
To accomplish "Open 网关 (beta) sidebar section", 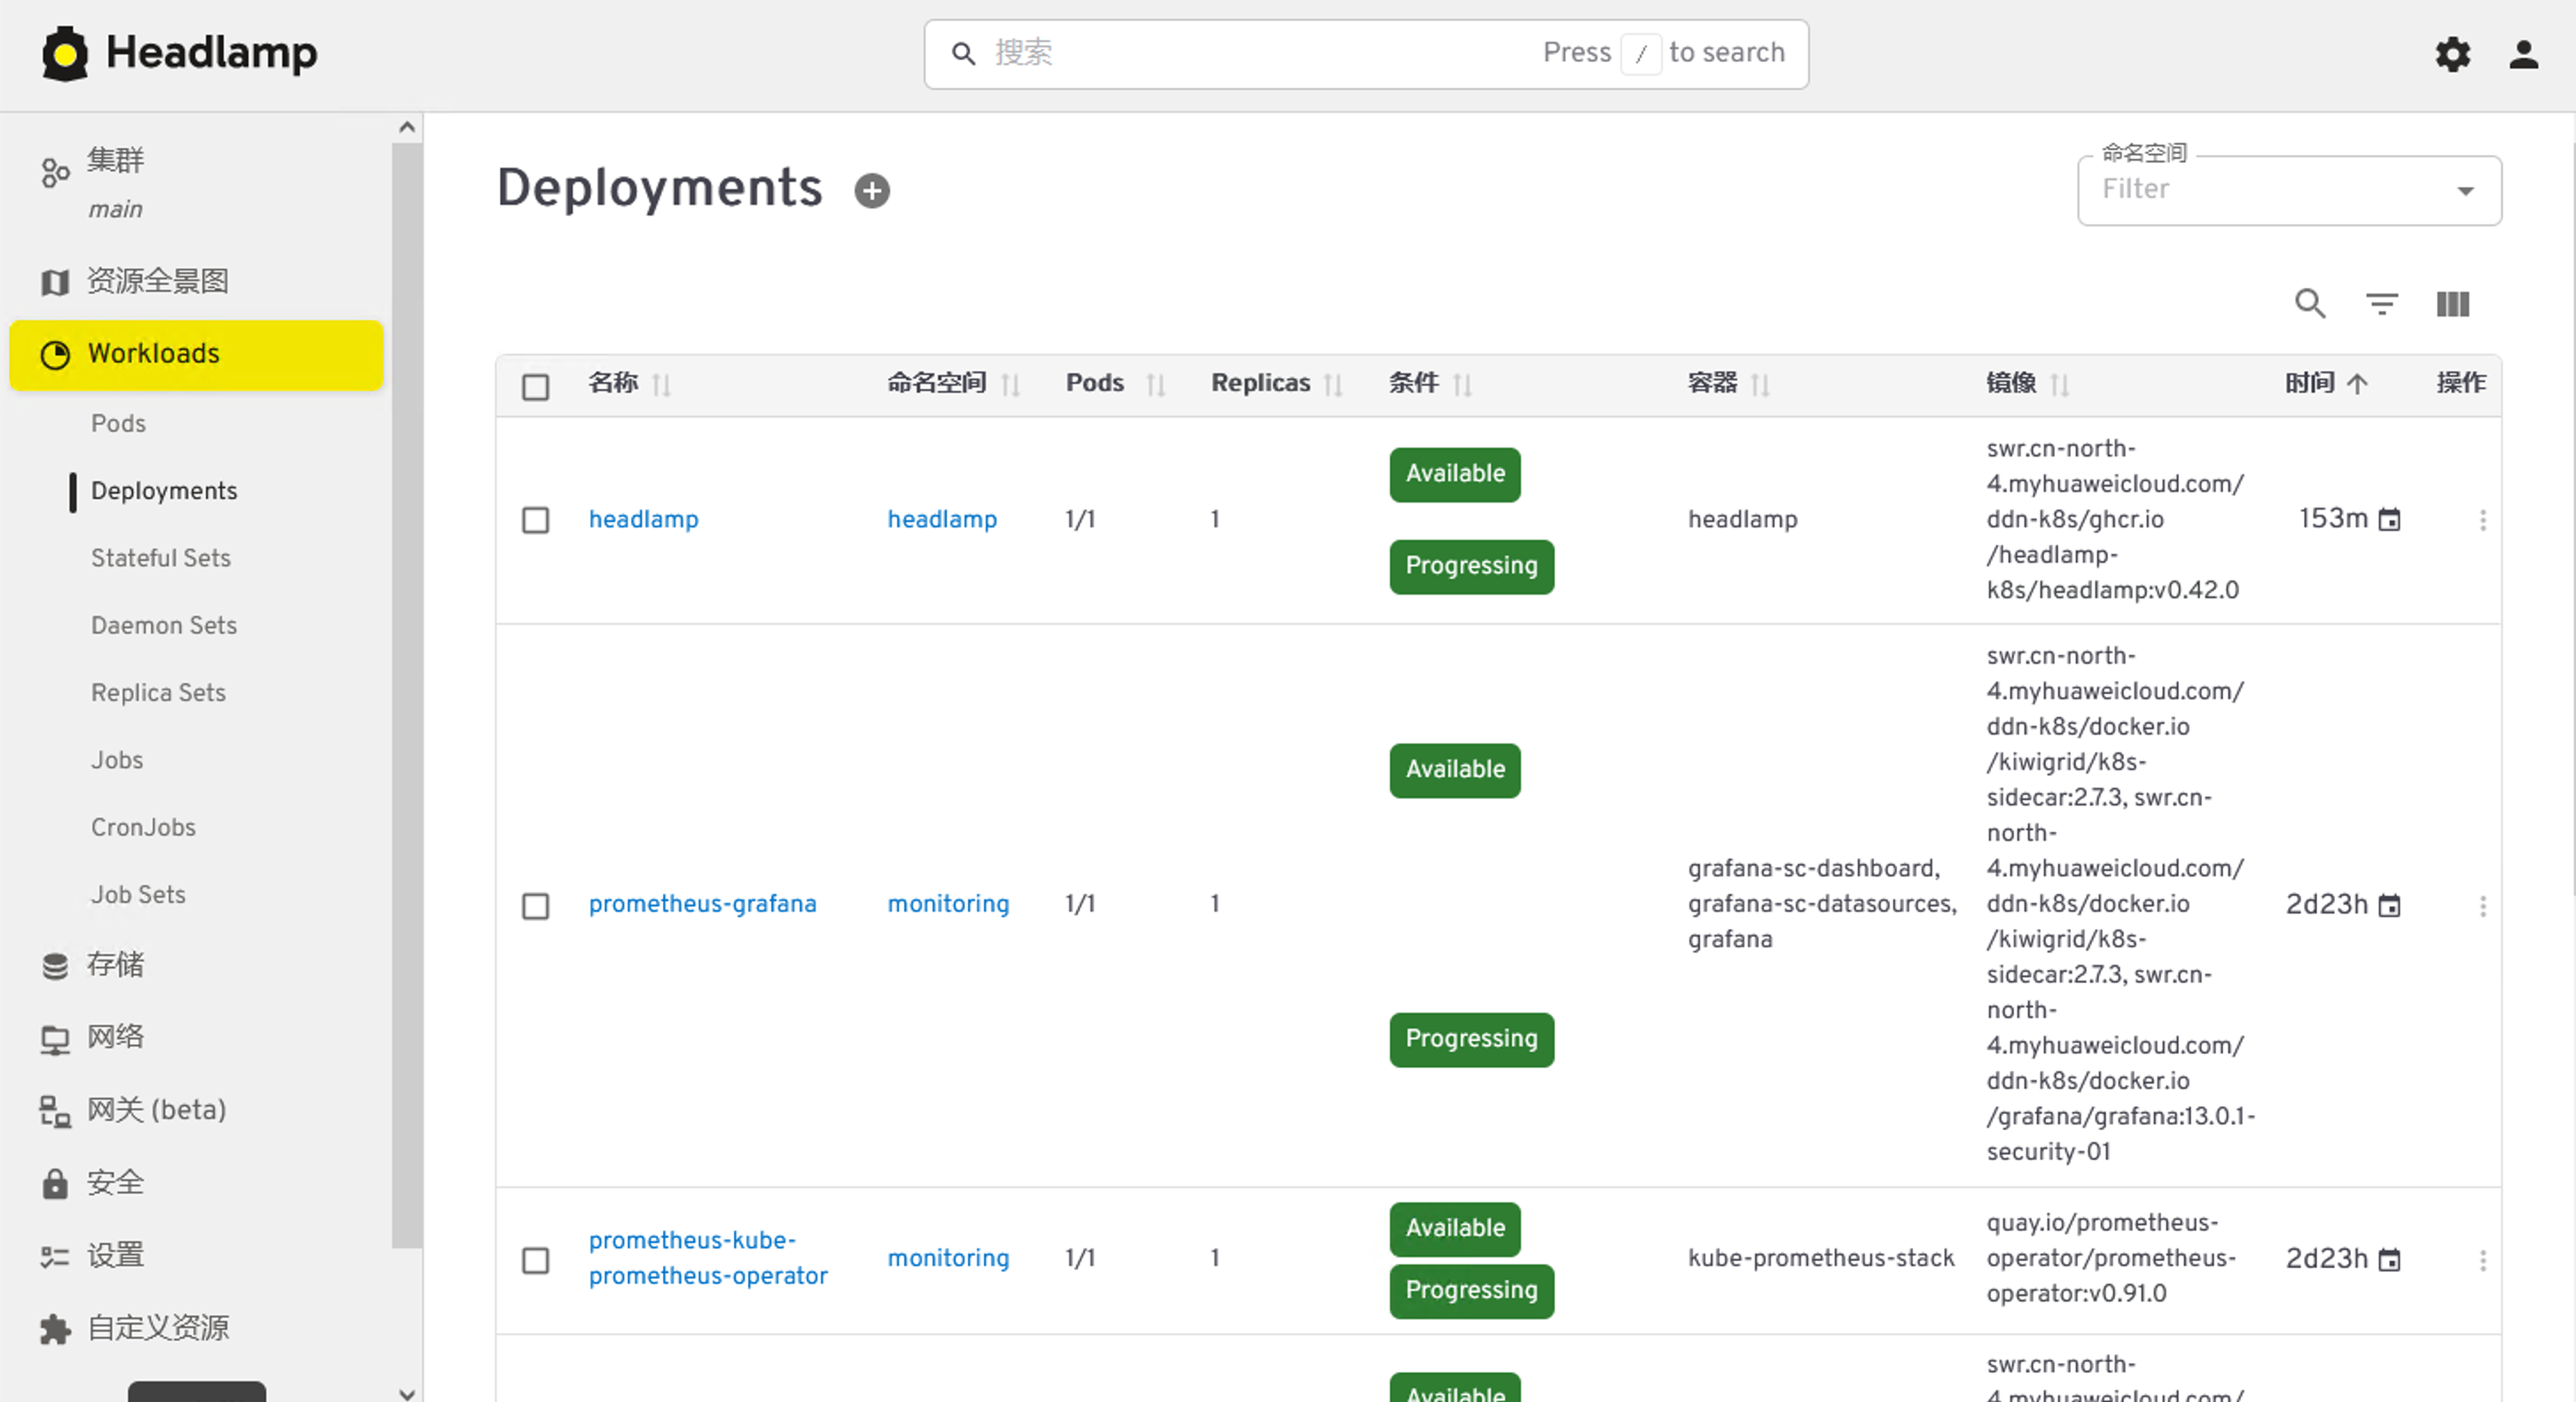I will 196,1110.
